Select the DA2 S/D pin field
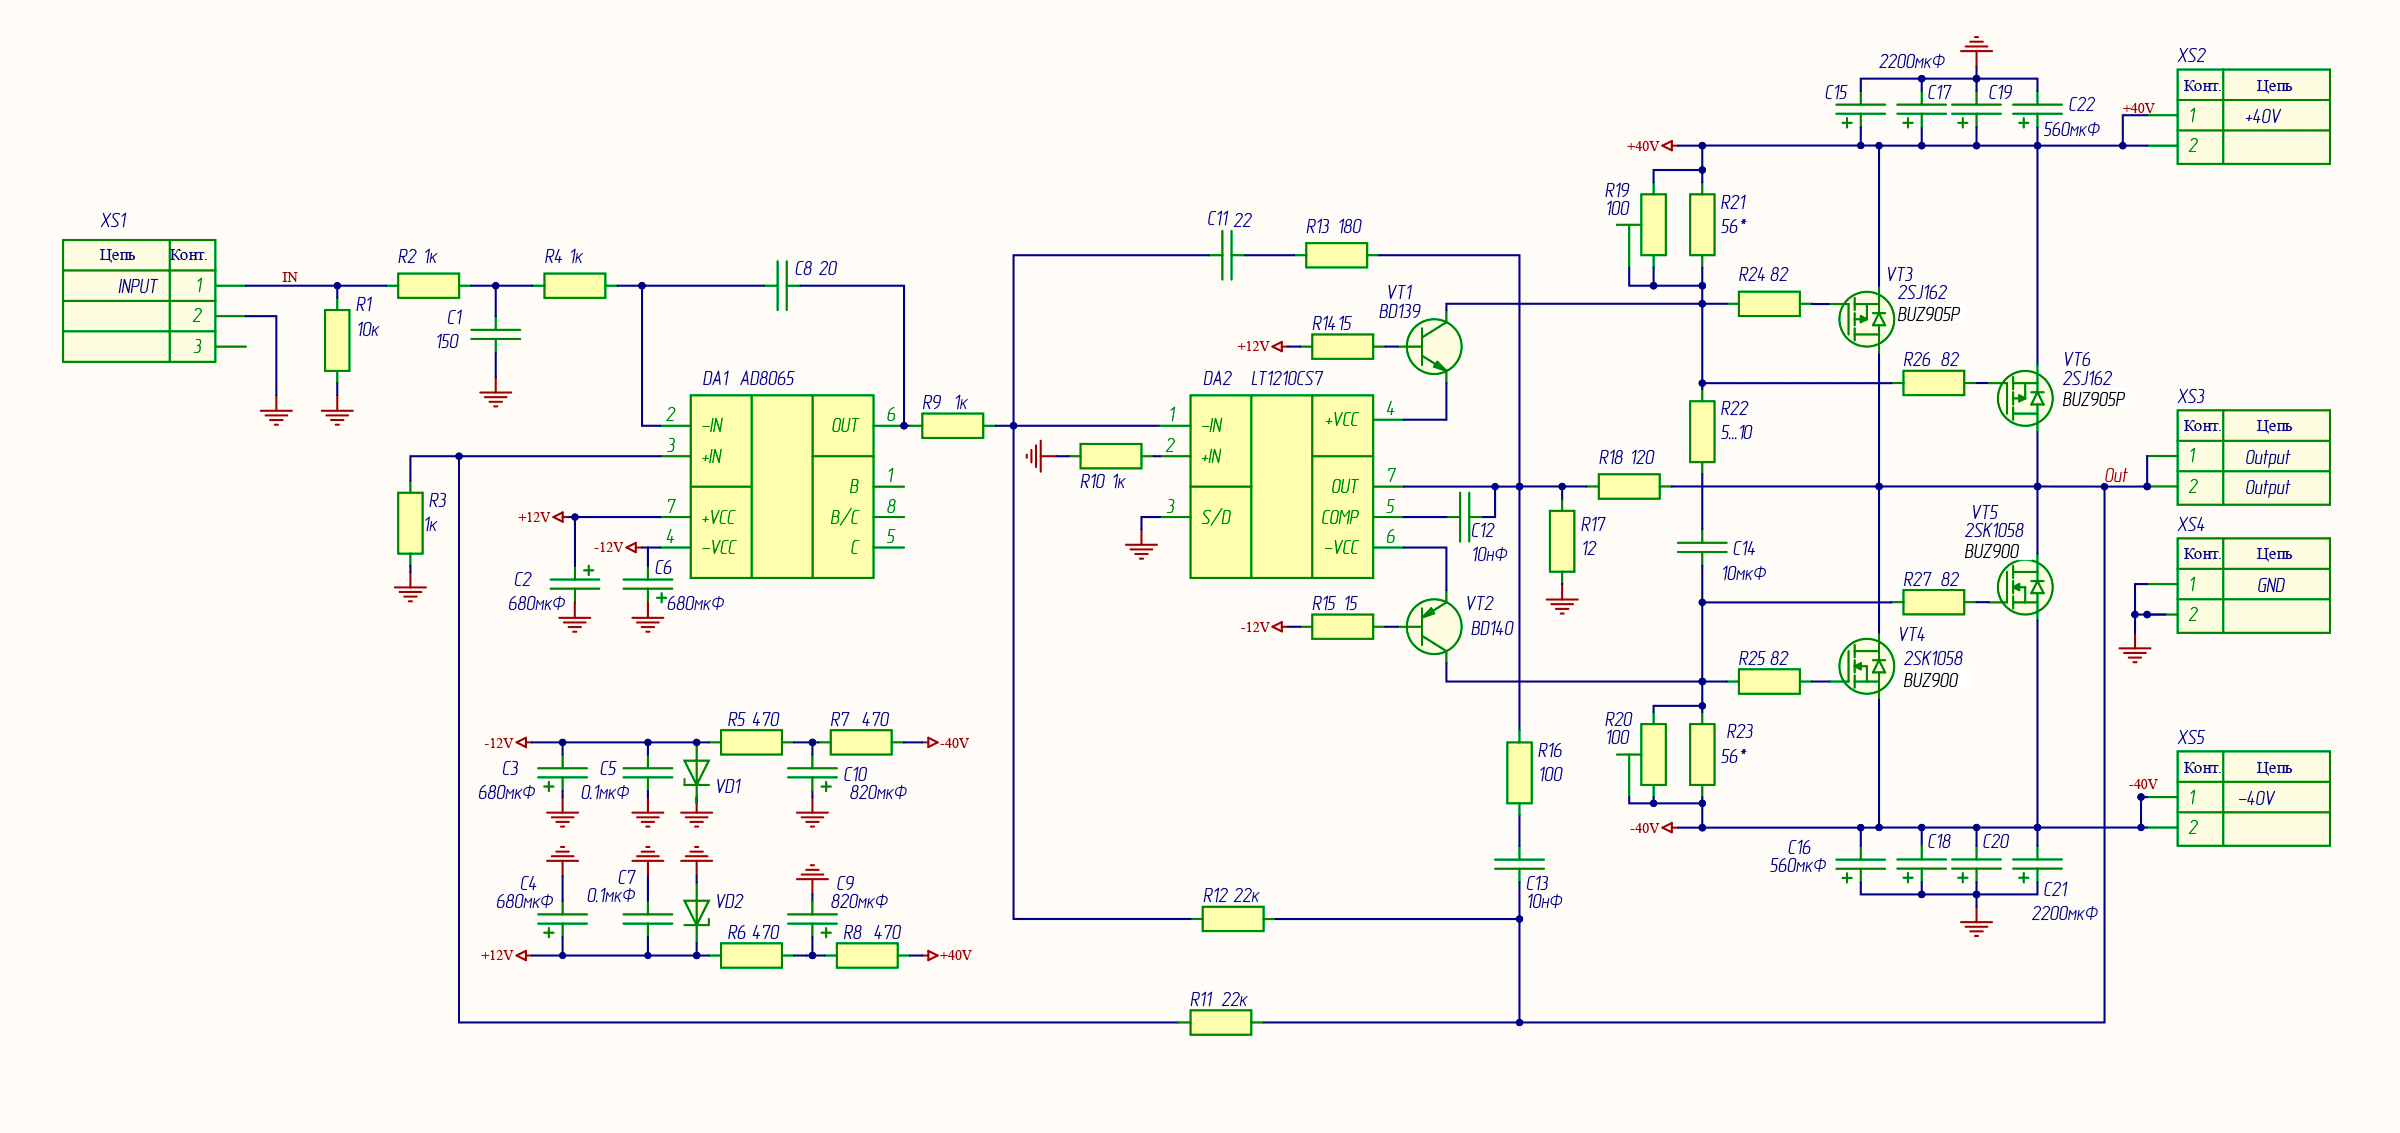Screen dimensions: 2400x1133 (1221, 532)
